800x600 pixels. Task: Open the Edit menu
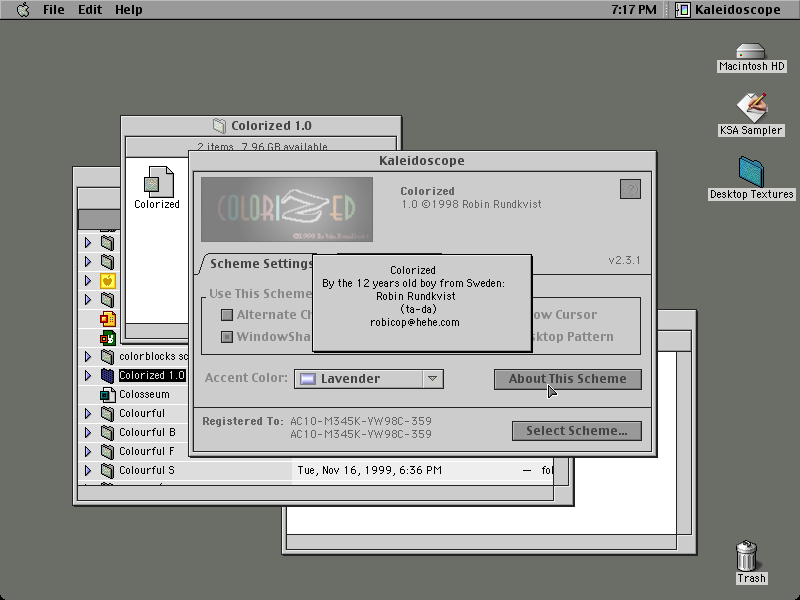pos(90,10)
